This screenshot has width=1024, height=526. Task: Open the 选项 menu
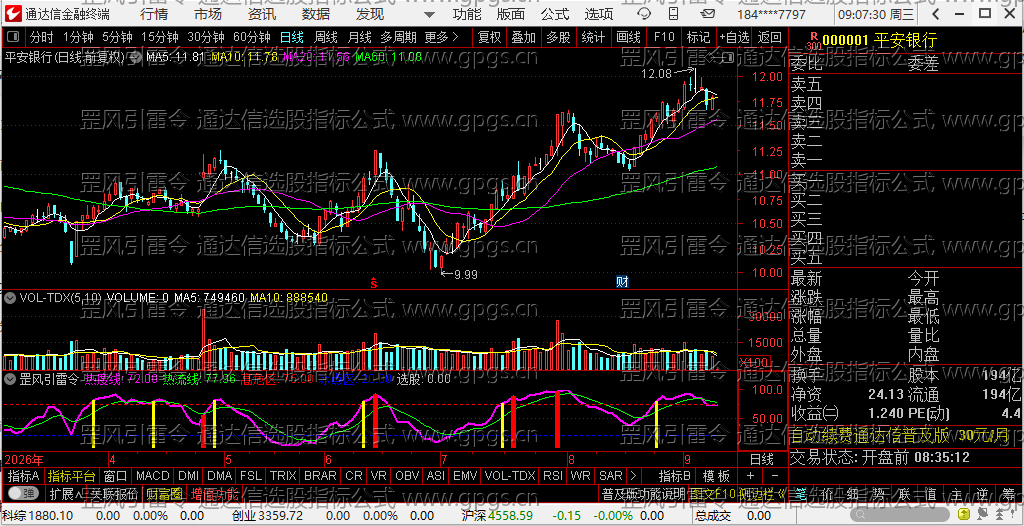pyautogui.click(x=599, y=14)
